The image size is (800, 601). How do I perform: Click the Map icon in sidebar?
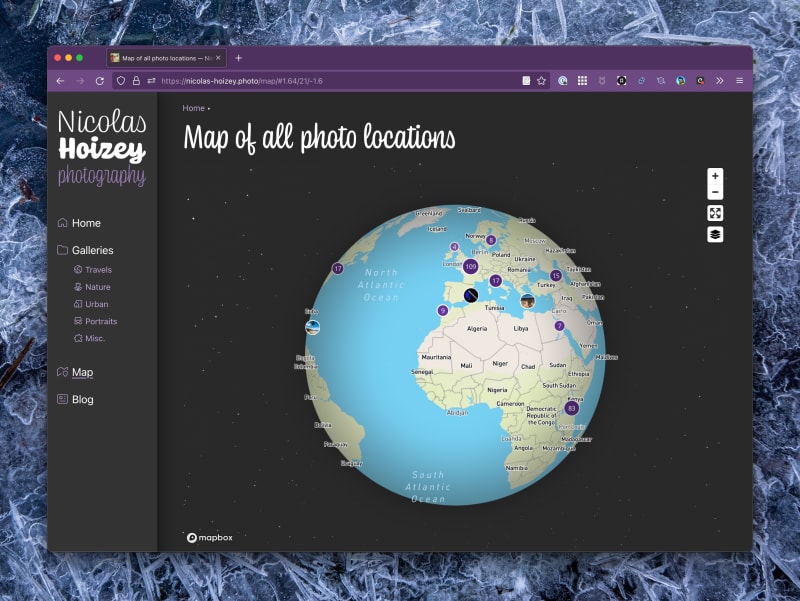pyautogui.click(x=62, y=371)
